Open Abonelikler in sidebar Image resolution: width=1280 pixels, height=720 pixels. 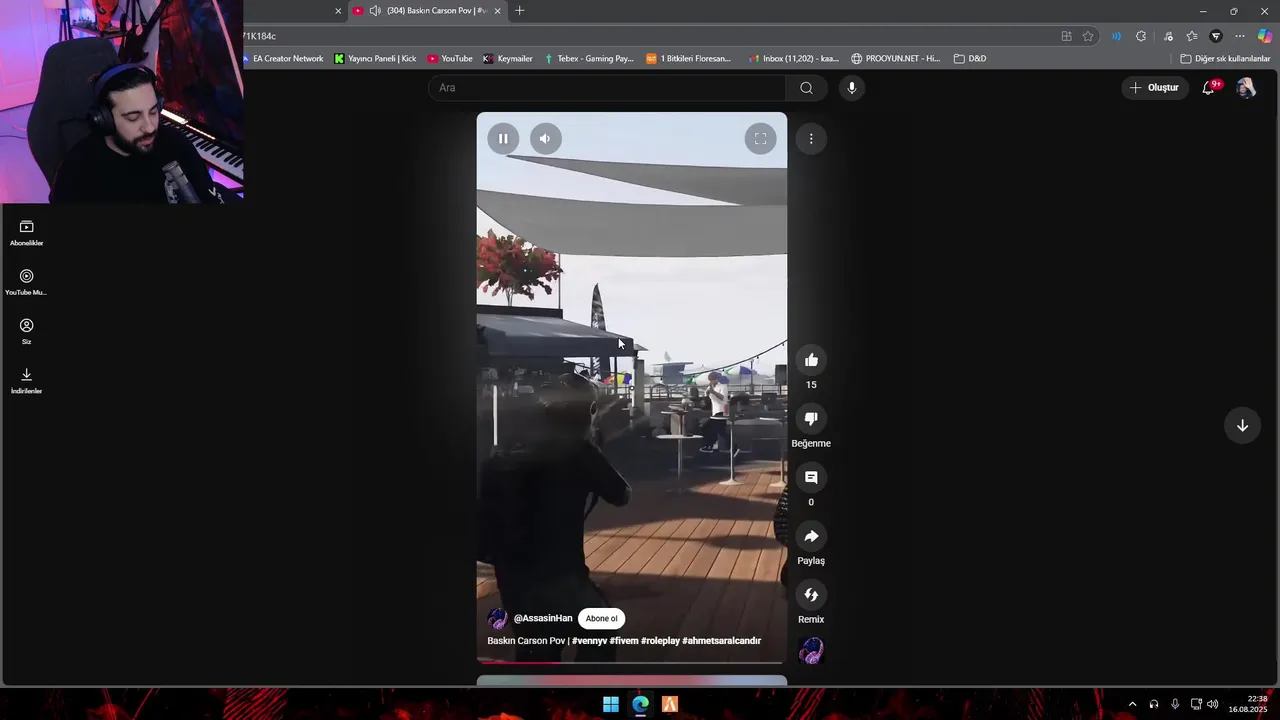click(x=27, y=233)
